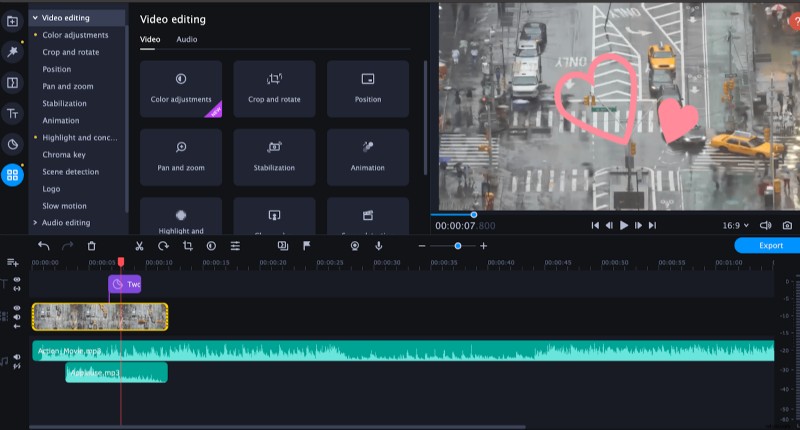The height and width of the screenshot is (430, 800).
Task: Open the transitions panel in the sidebar
Action: click(12, 83)
